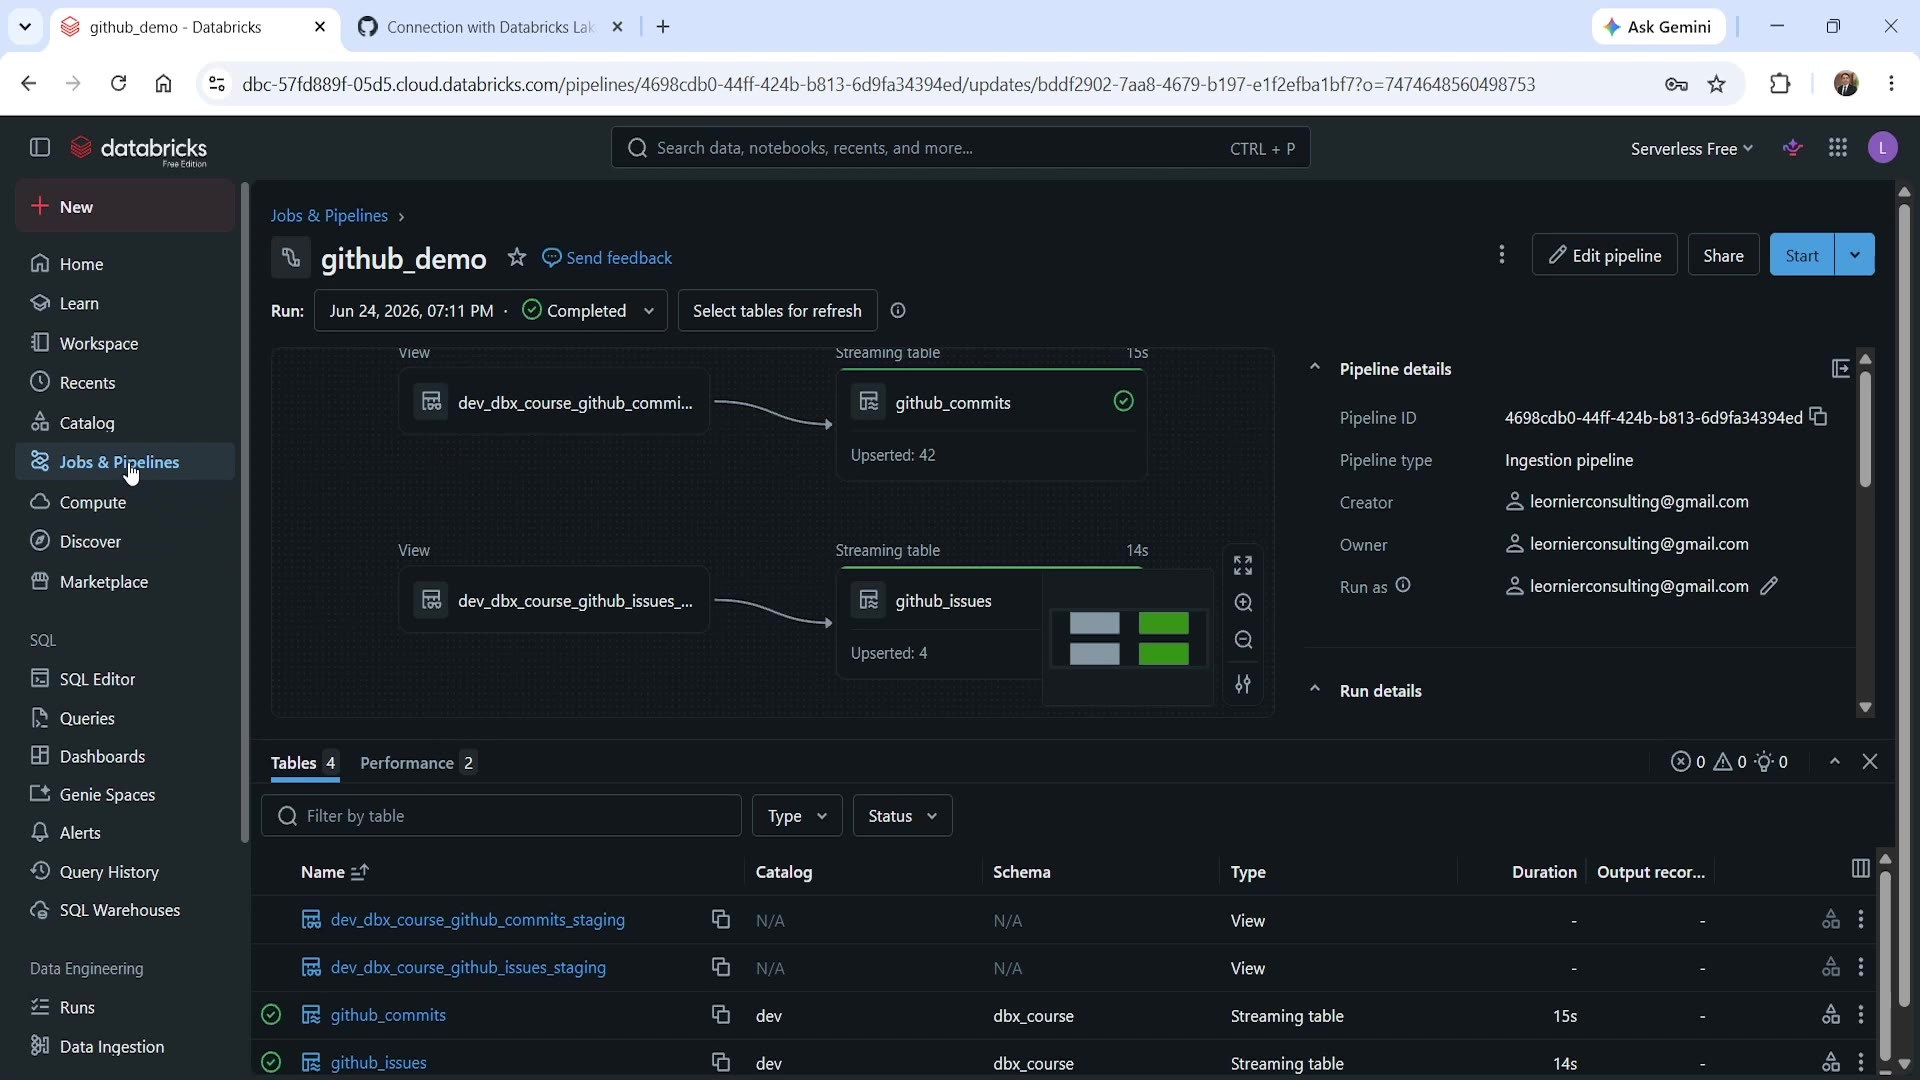The image size is (1920, 1080).
Task: Toggle sort order on the Name column
Action: click(x=360, y=872)
